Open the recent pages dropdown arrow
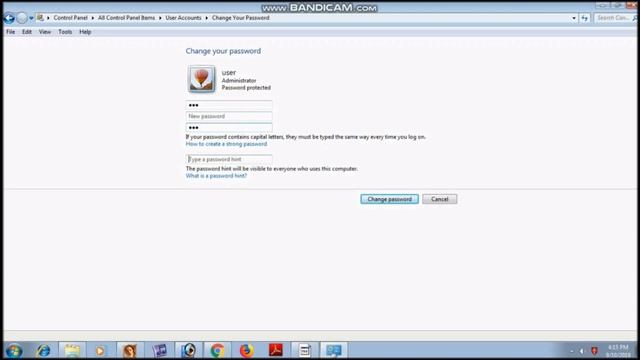The width and height of the screenshot is (640, 360). [31, 18]
